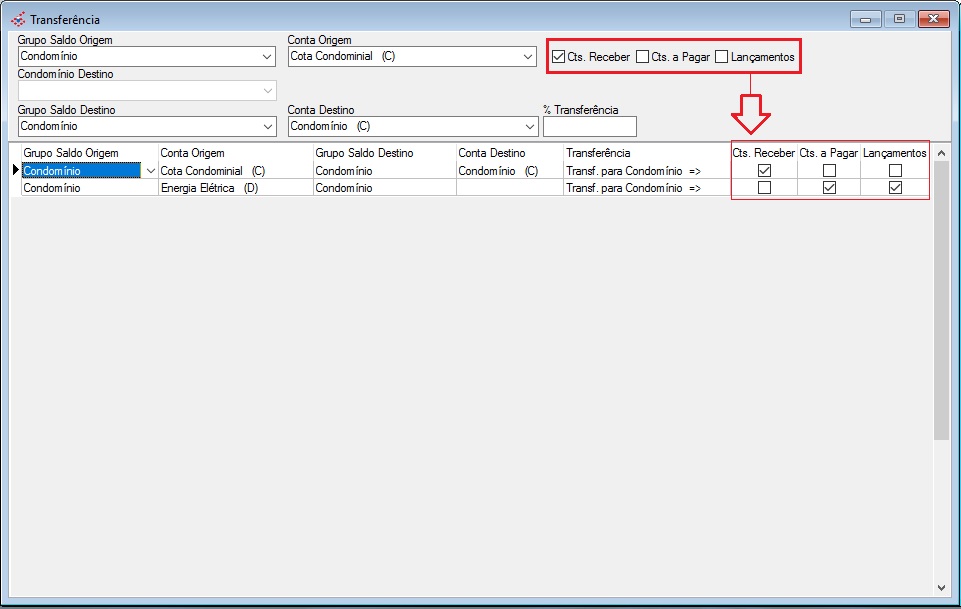Open the Grupo Saldo Destino dropdown

pyautogui.click(x=267, y=127)
